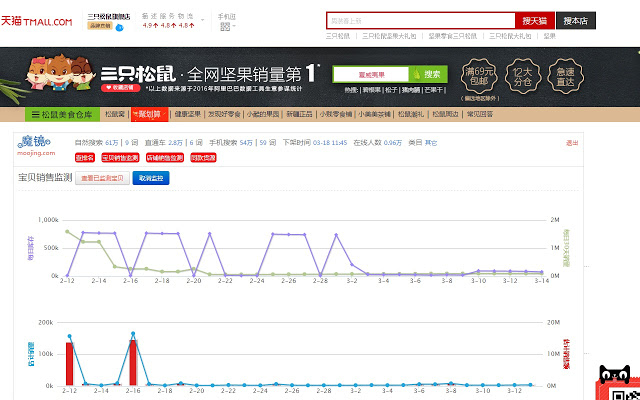
Task: Click the 魔镜 moojing.com logo
Action: pos(36,146)
